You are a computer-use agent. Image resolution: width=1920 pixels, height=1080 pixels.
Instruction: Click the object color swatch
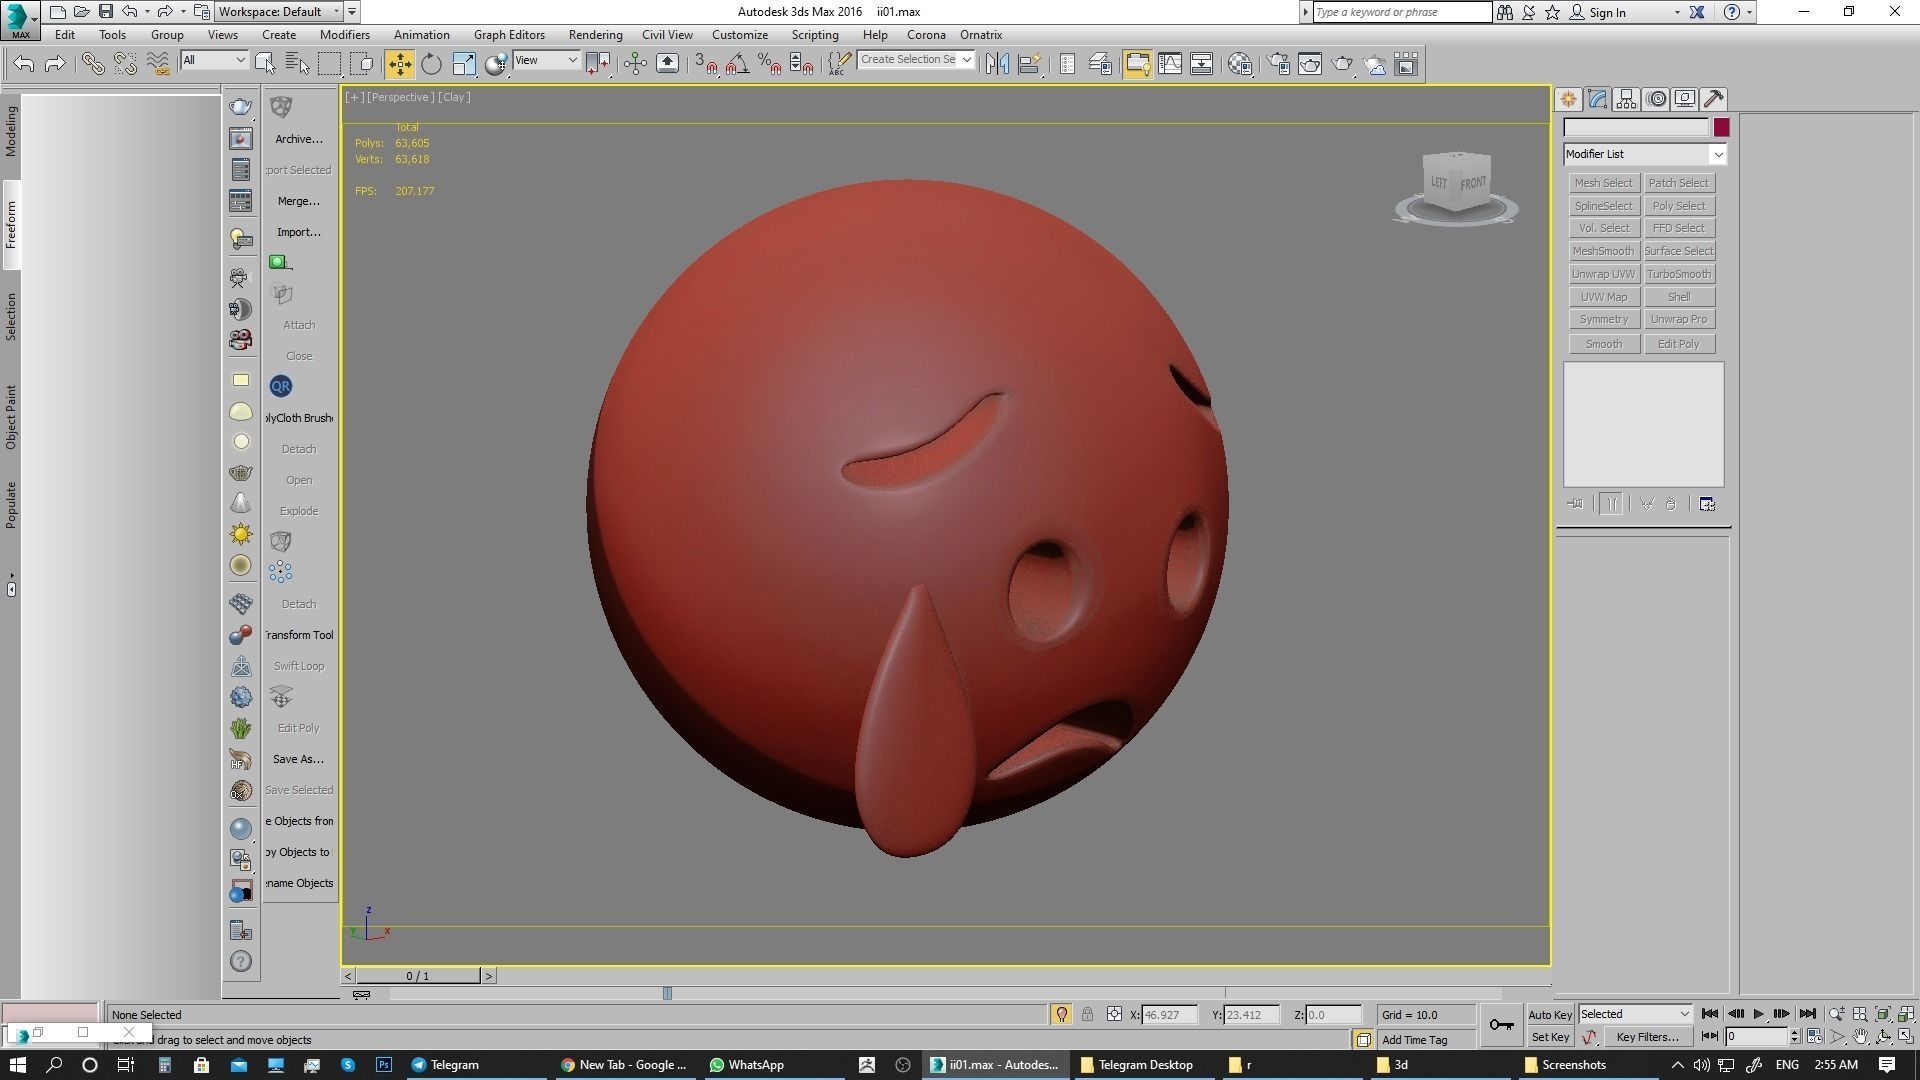pyautogui.click(x=1720, y=128)
